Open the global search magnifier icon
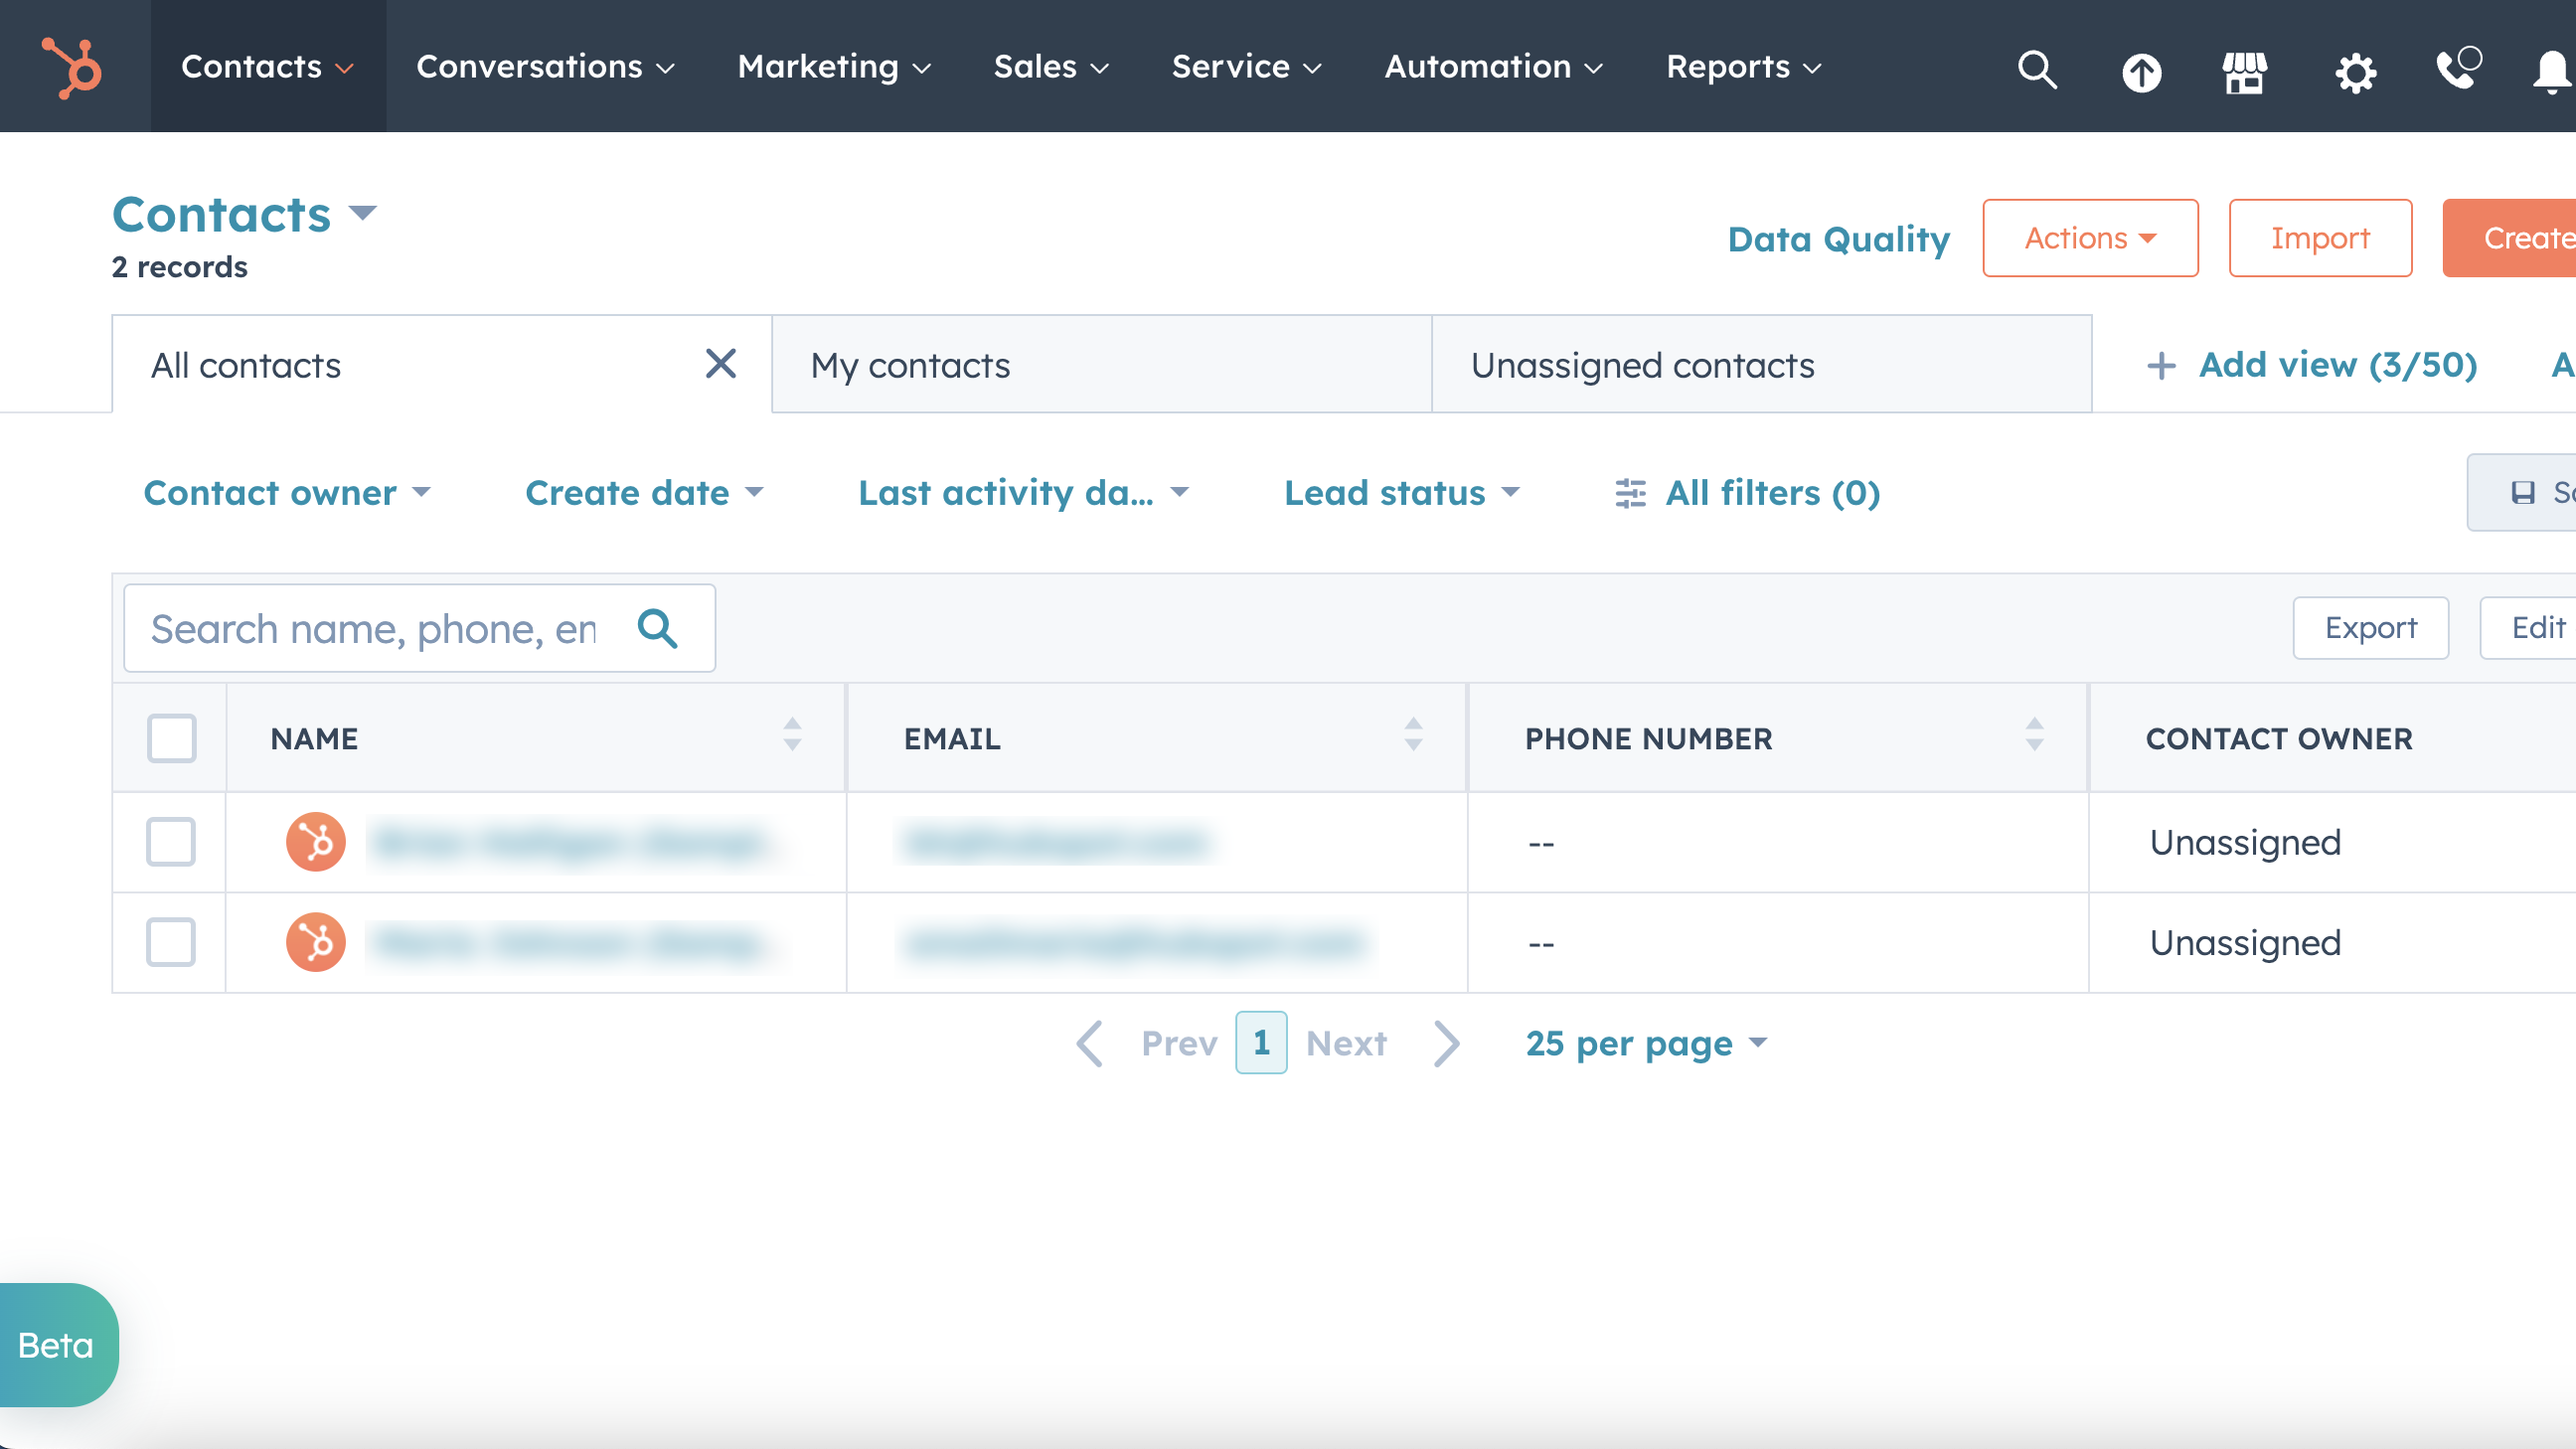 pos(2036,69)
